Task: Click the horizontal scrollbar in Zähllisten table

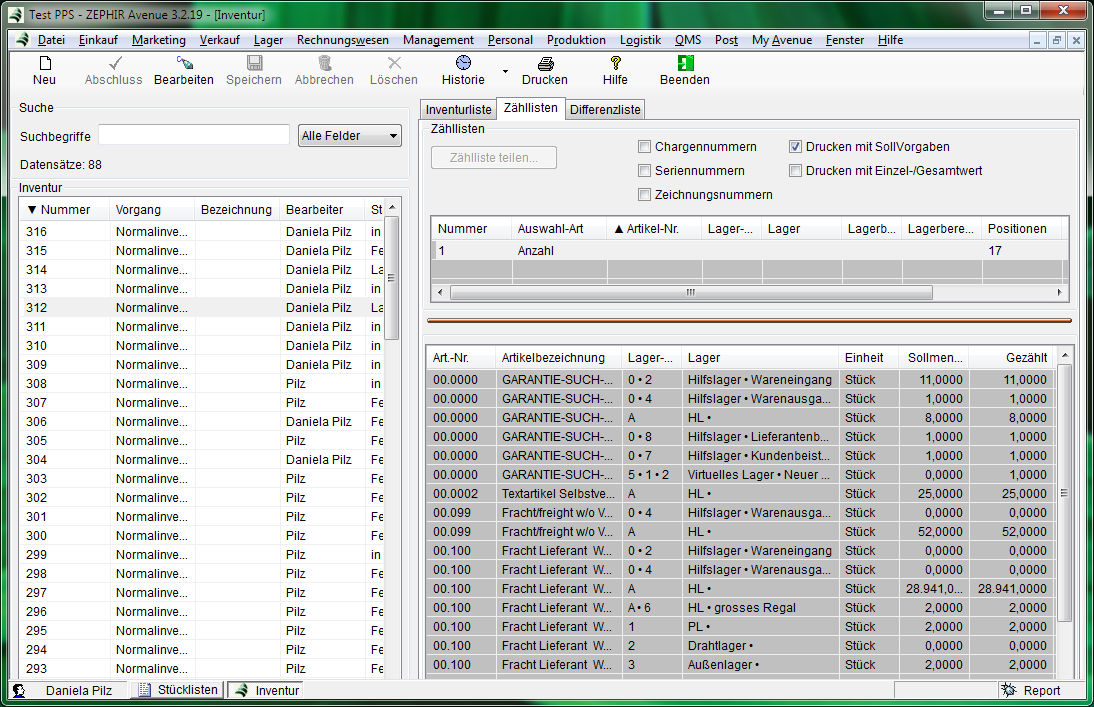Action: [690, 293]
